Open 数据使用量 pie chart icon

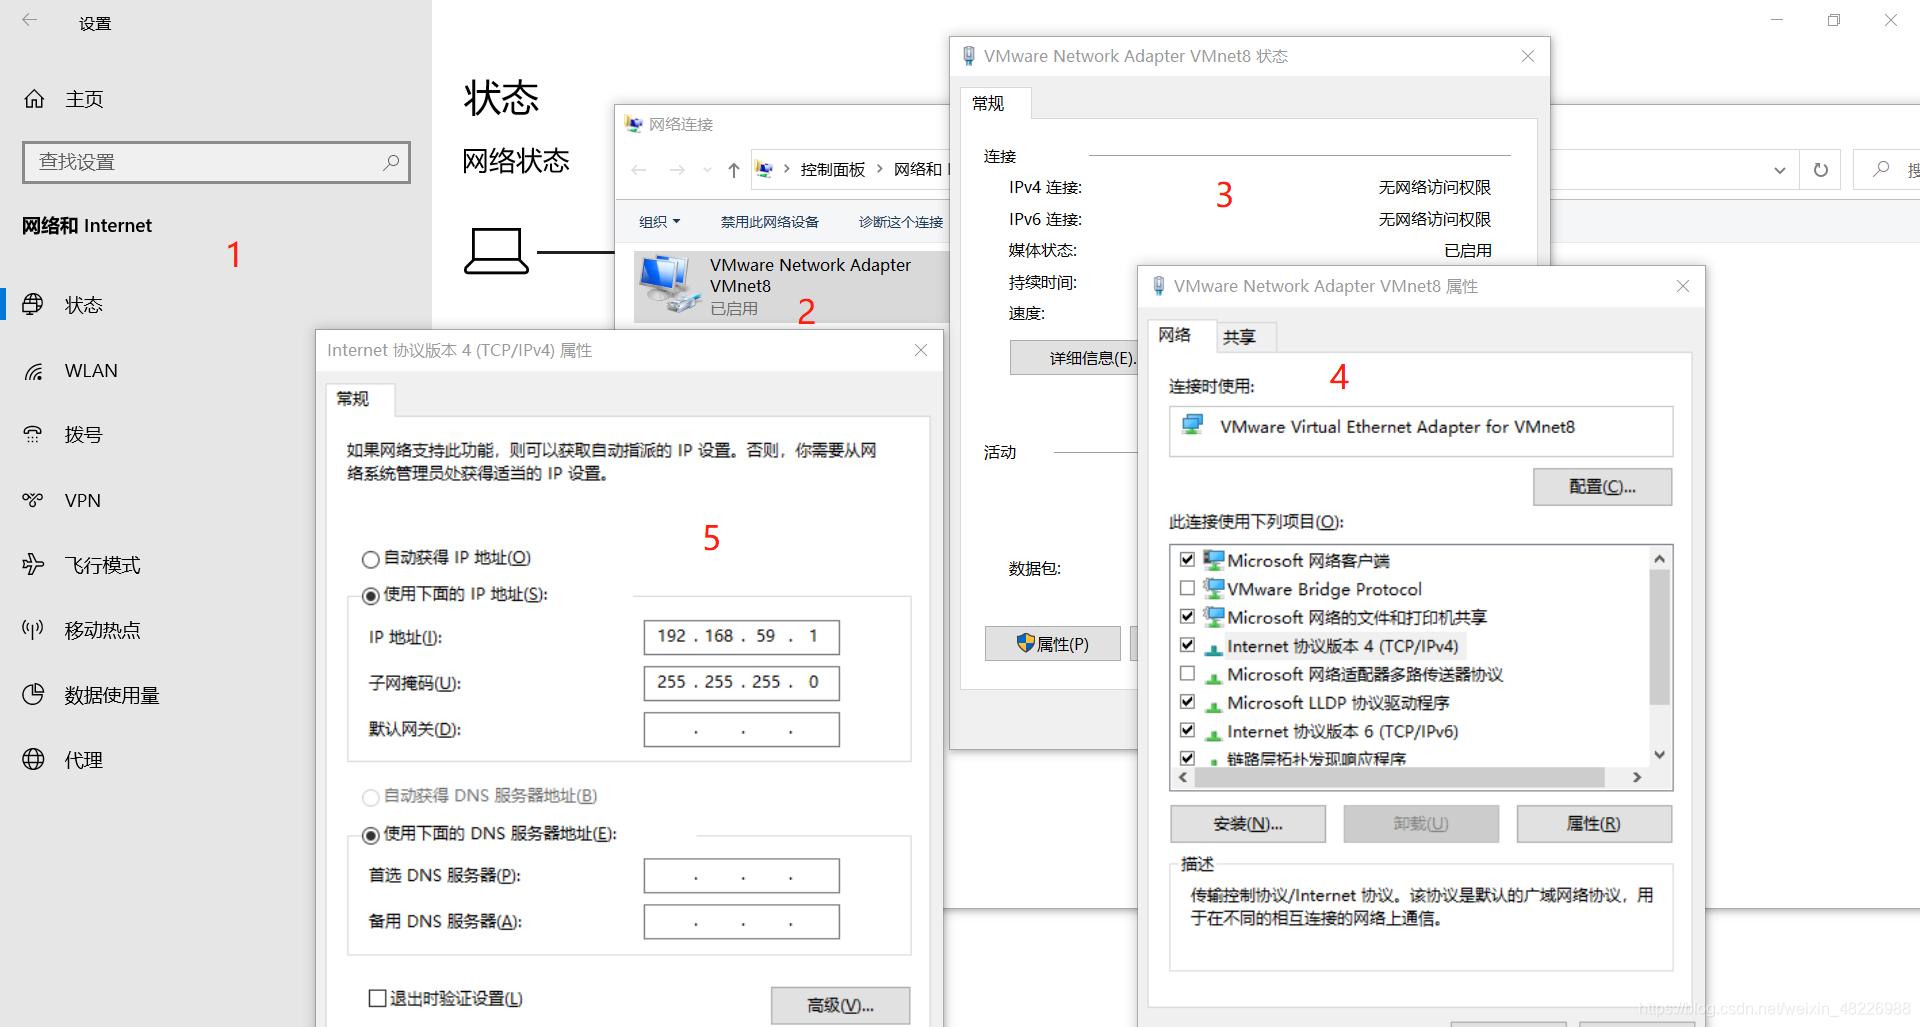coord(33,694)
